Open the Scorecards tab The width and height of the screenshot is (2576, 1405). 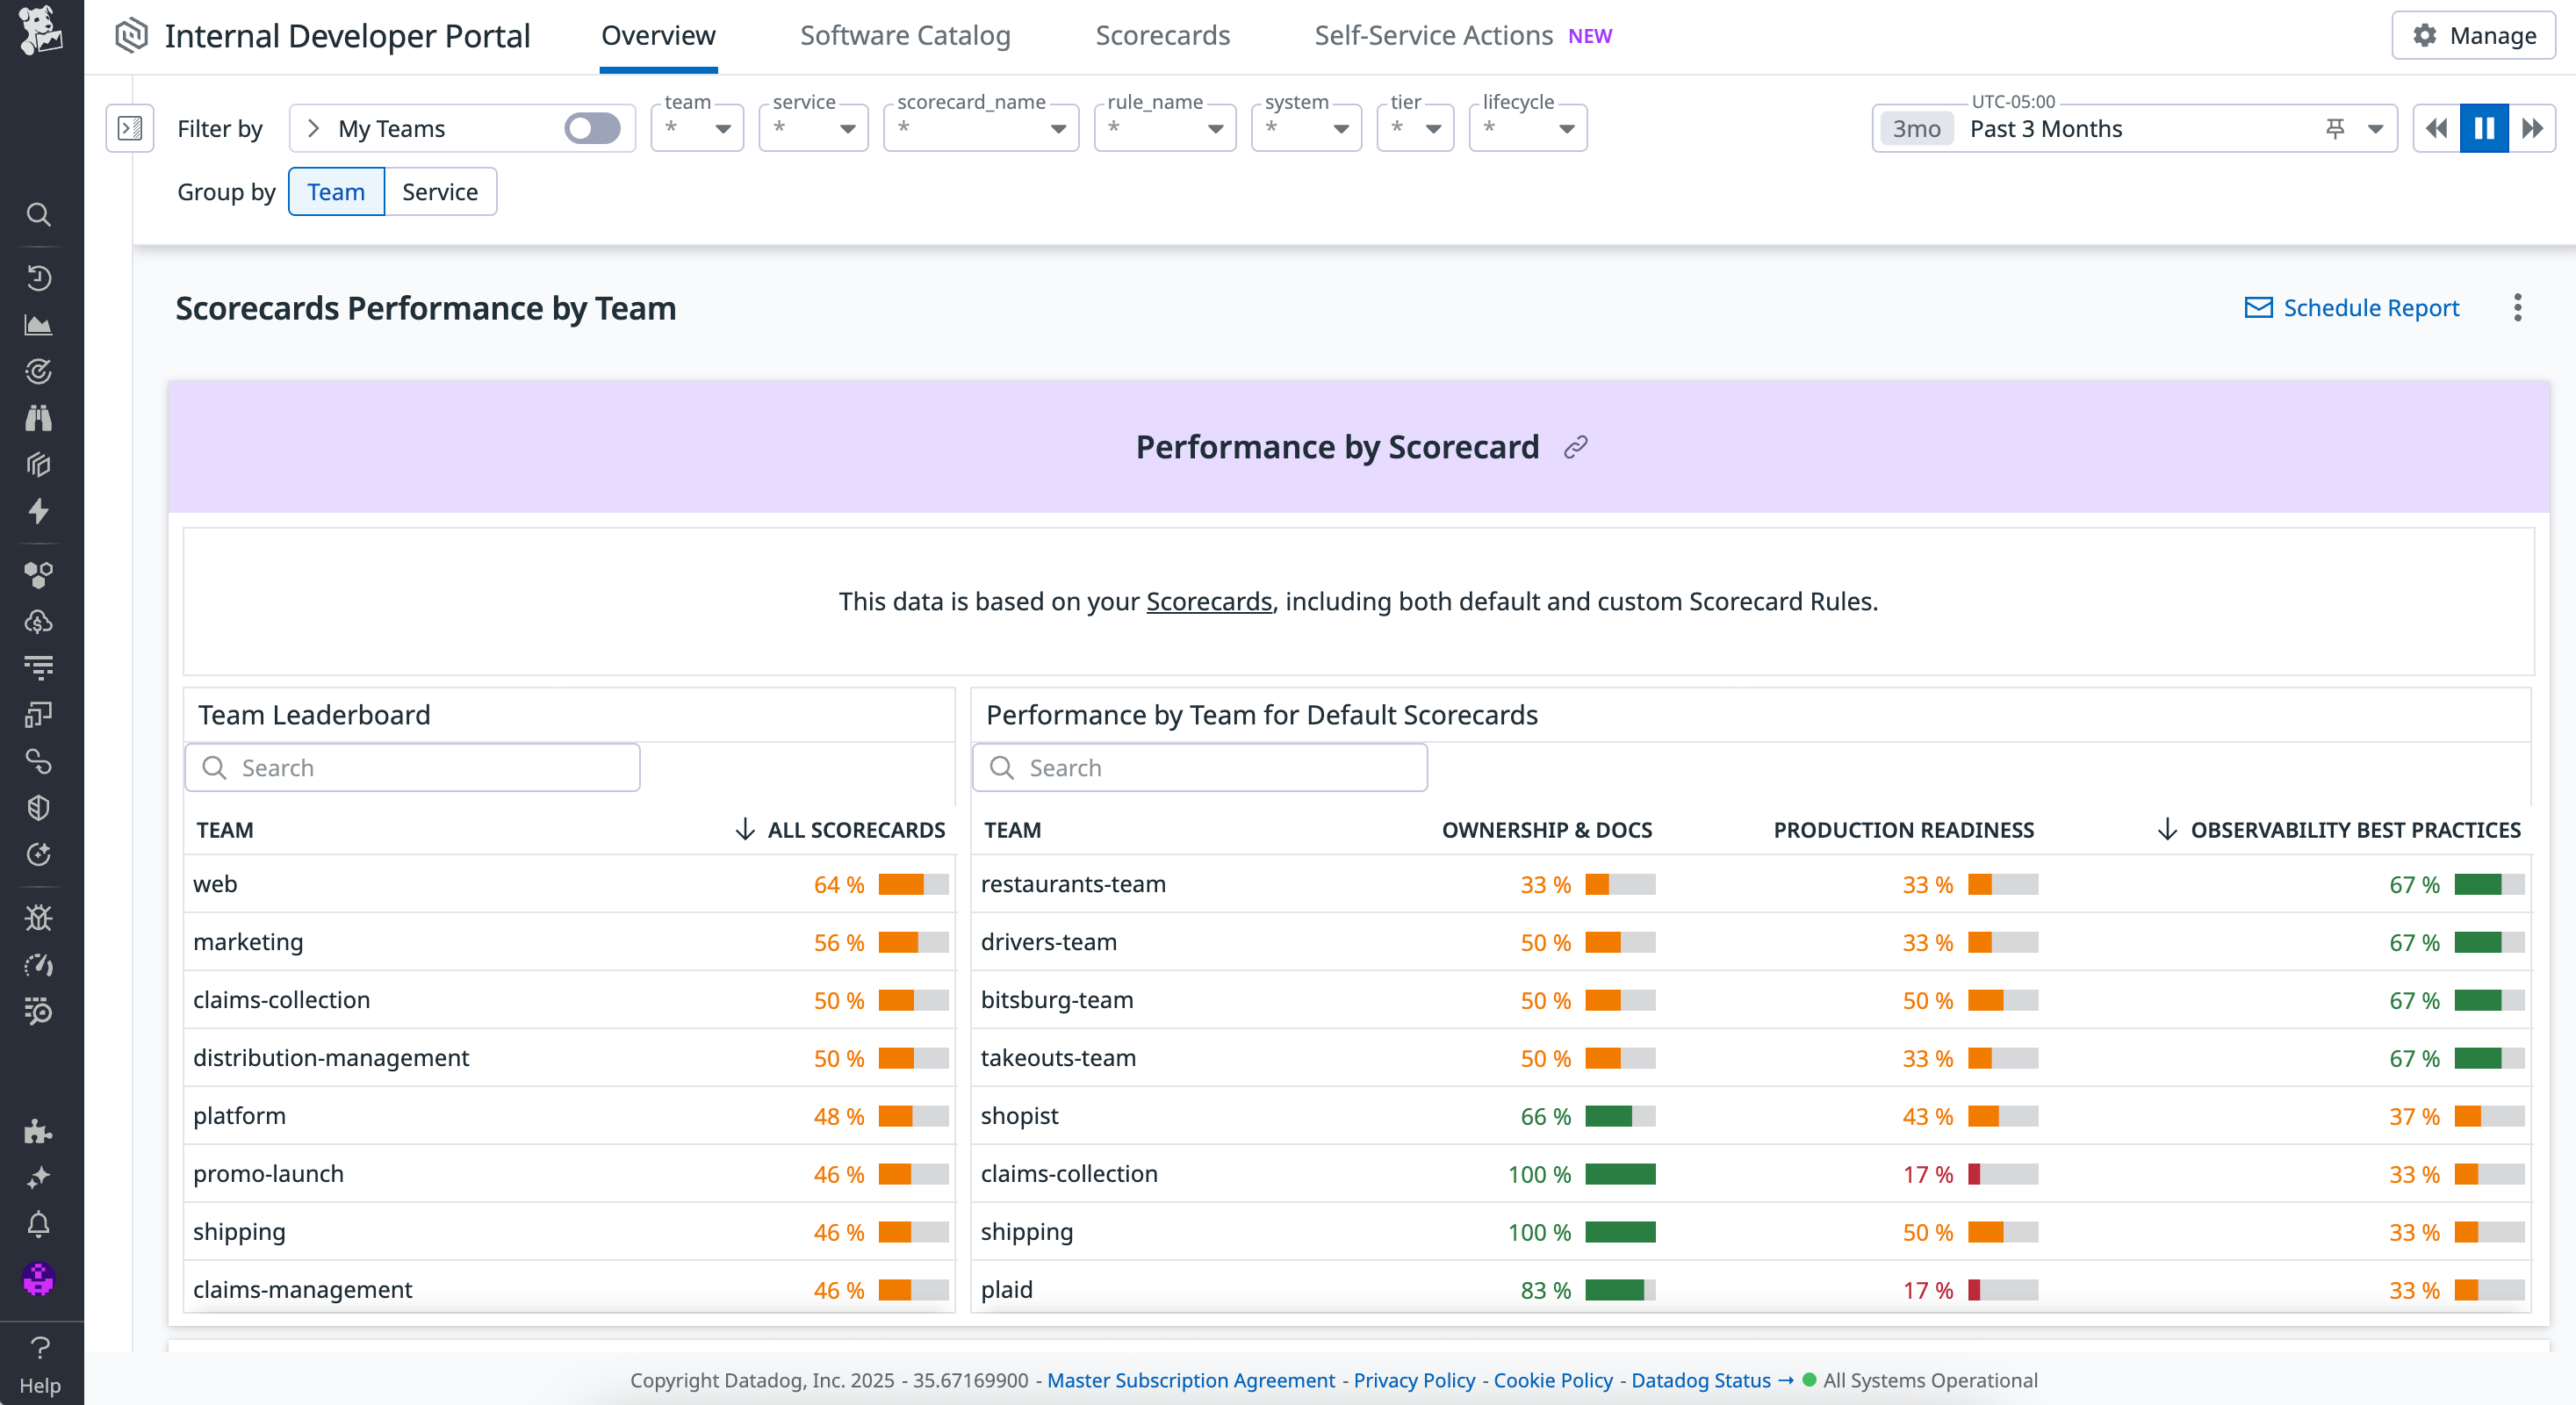[1162, 35]
